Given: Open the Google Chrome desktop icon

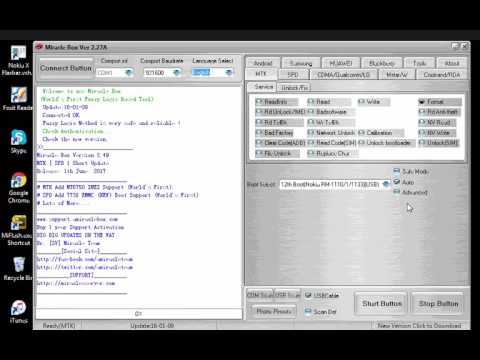Looking at the screenshot, I should (x=19, y=187).
